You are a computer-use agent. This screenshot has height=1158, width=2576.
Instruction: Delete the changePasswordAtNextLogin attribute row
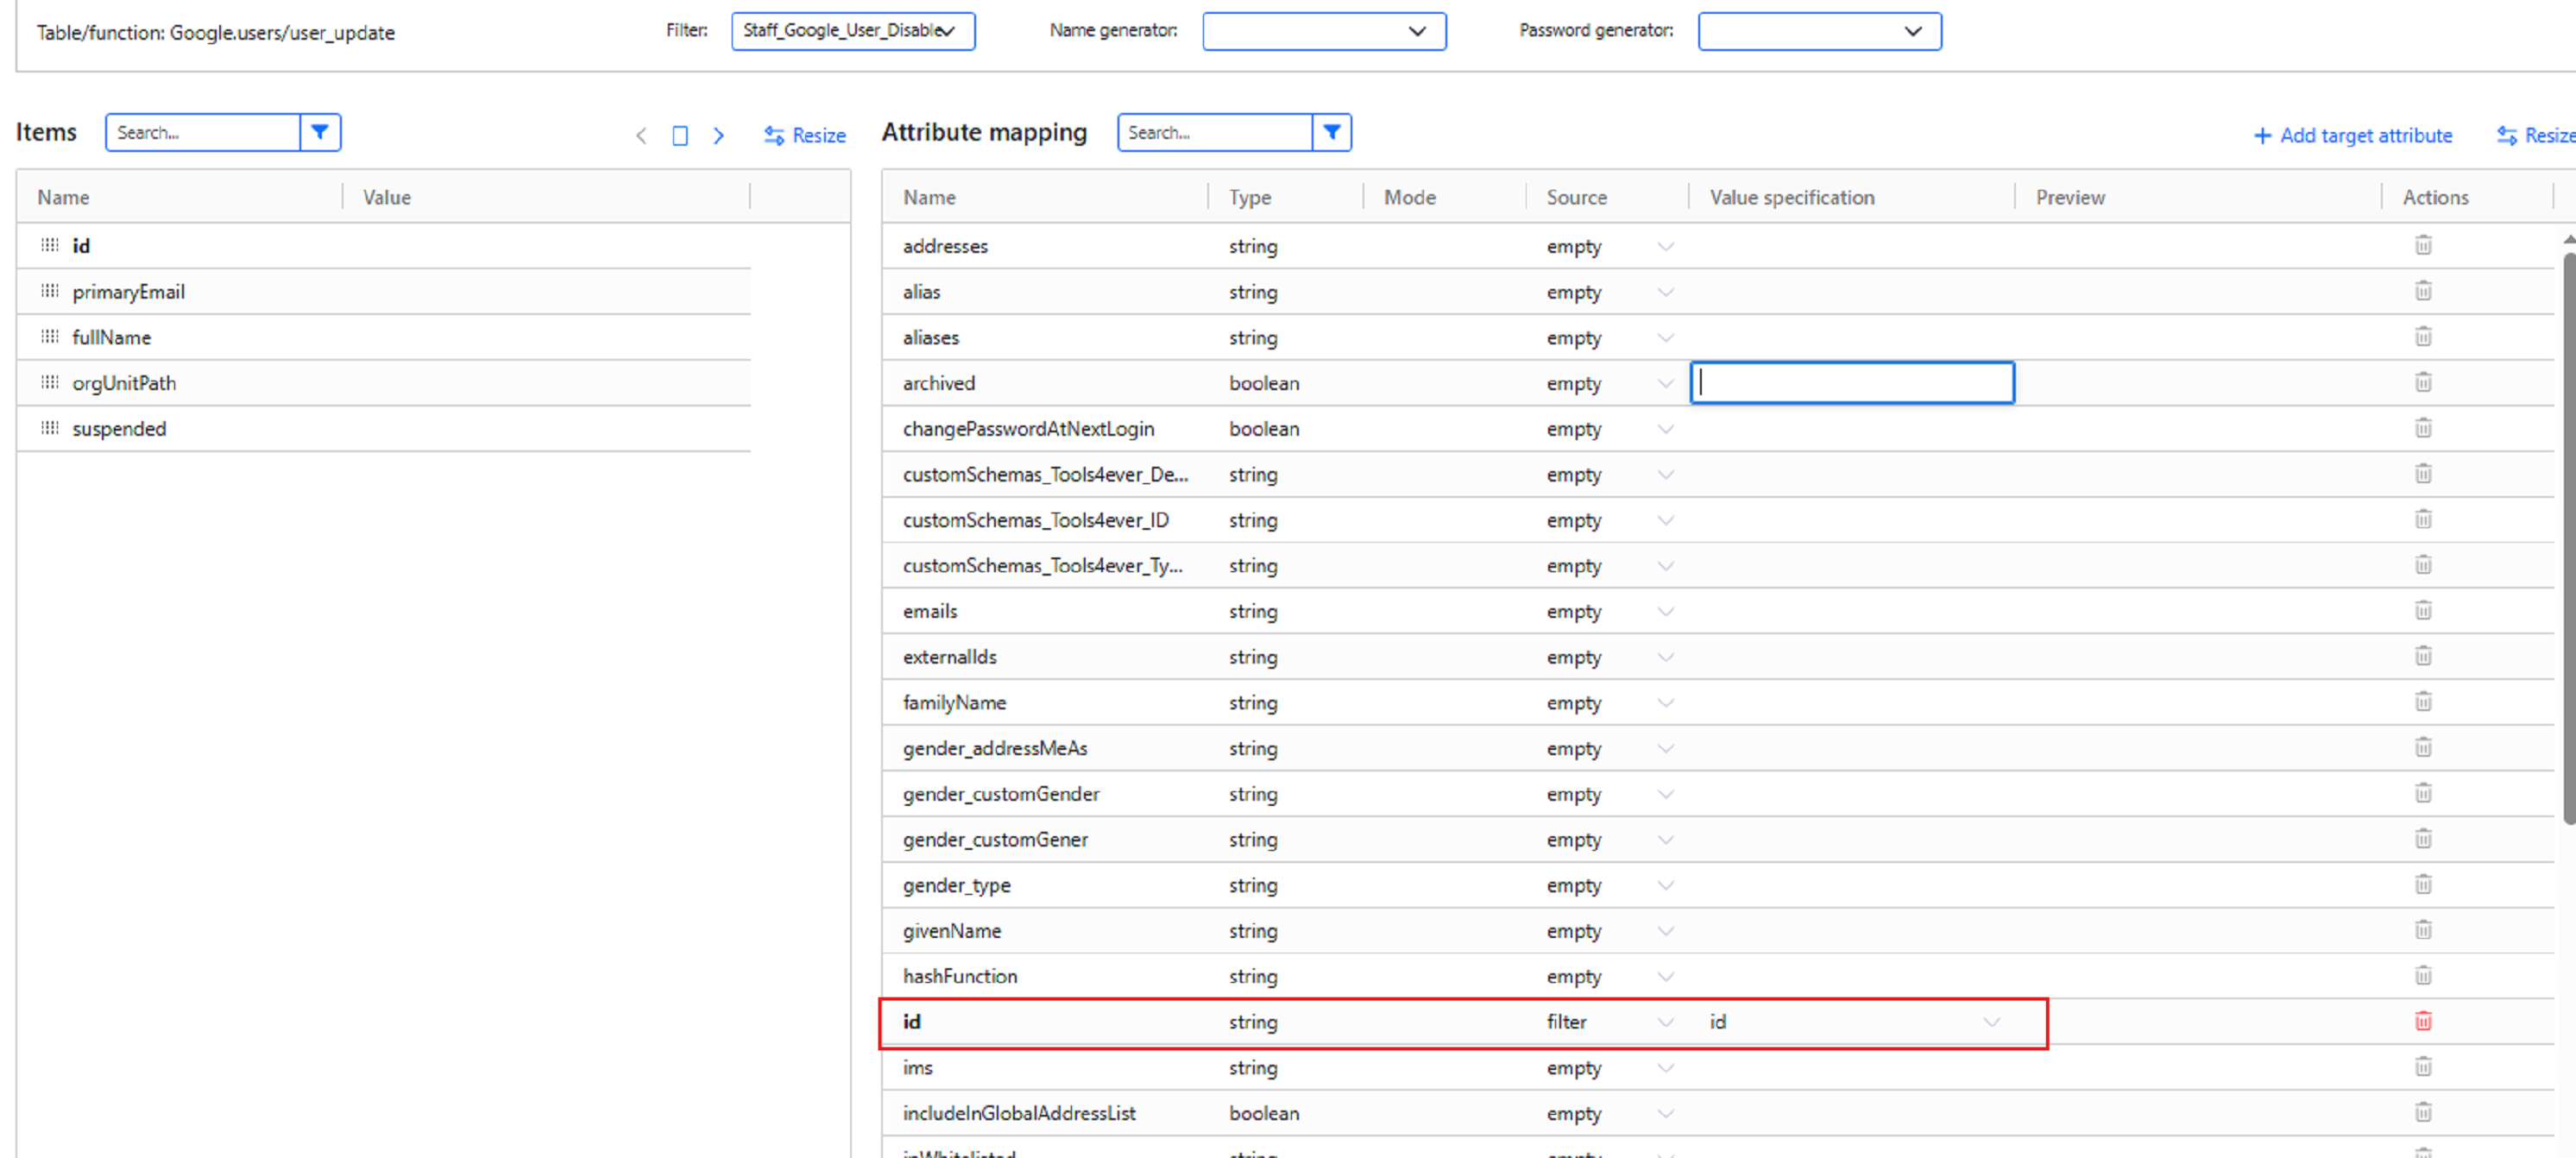pos(2423,428)
